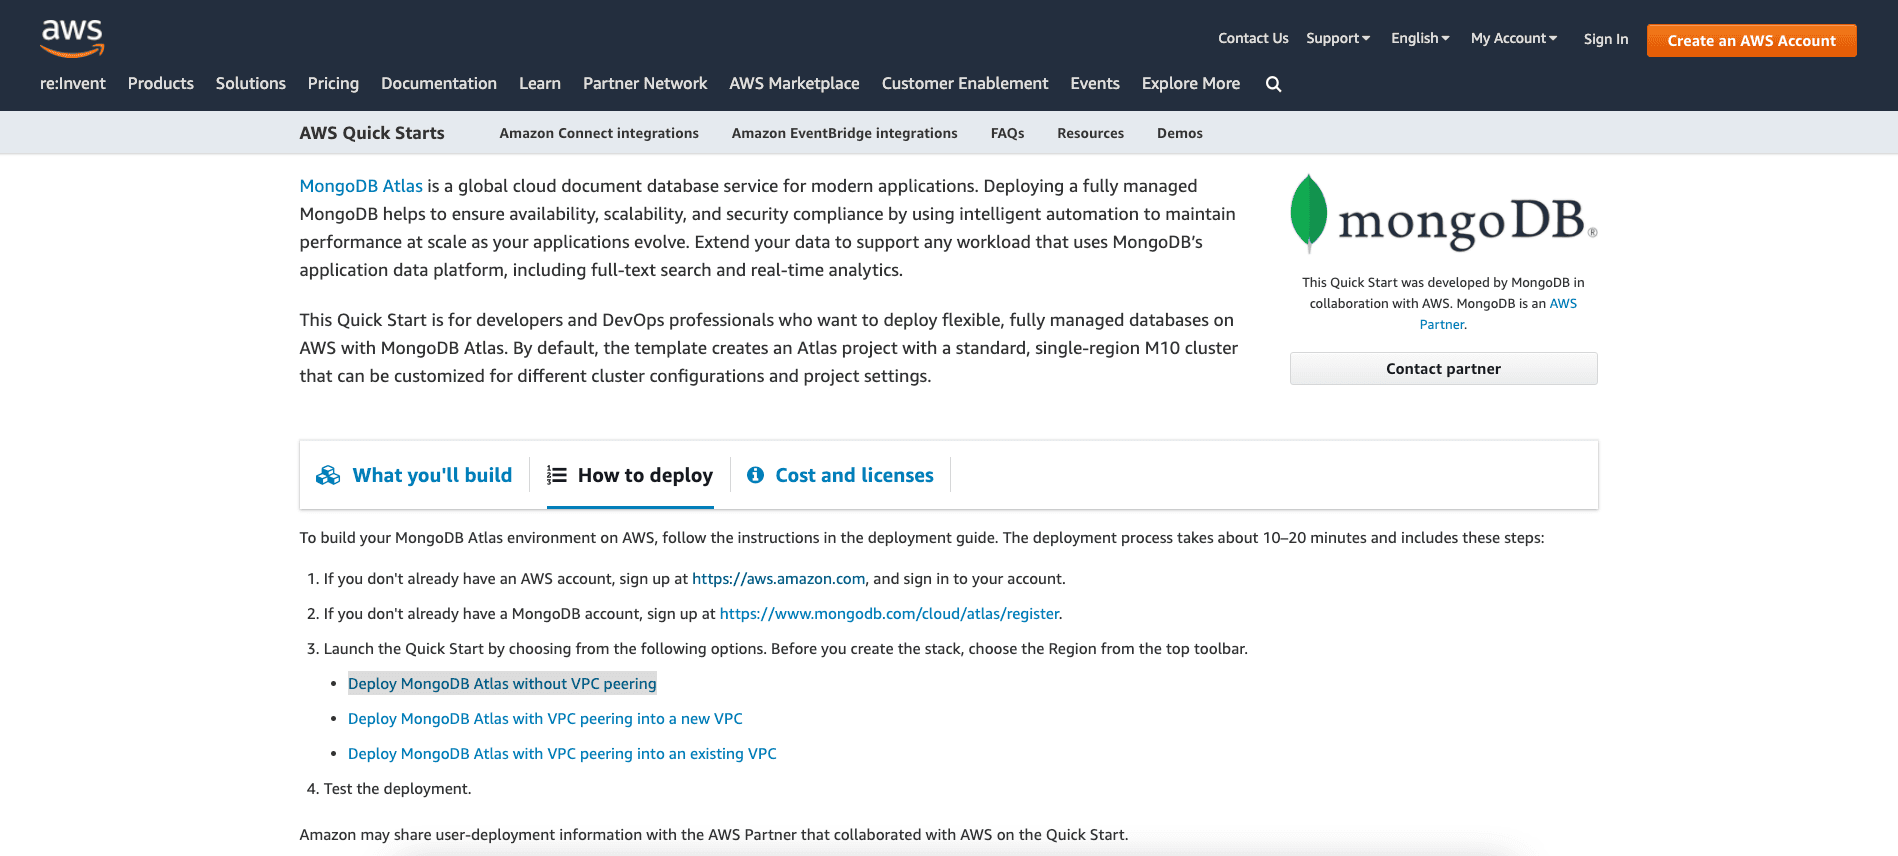Switch to the Cost and licenses tab

point(854,476)
